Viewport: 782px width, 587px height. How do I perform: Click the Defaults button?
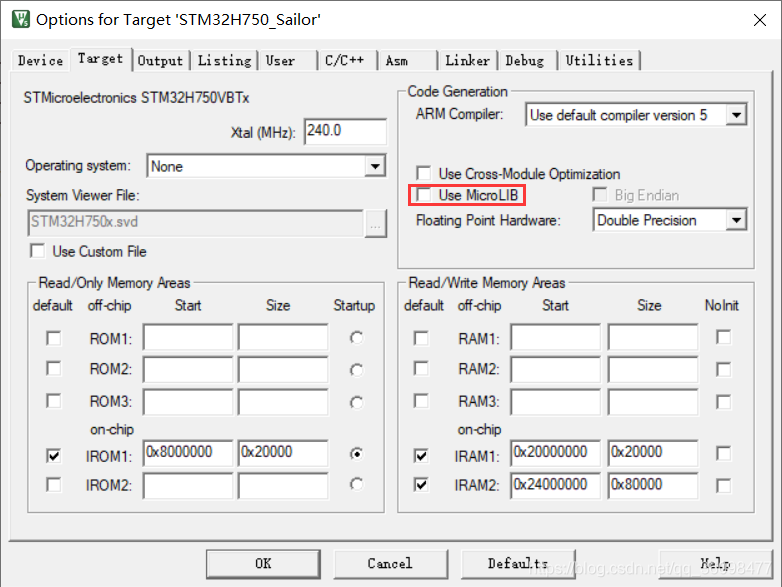[x=518, y=564]
